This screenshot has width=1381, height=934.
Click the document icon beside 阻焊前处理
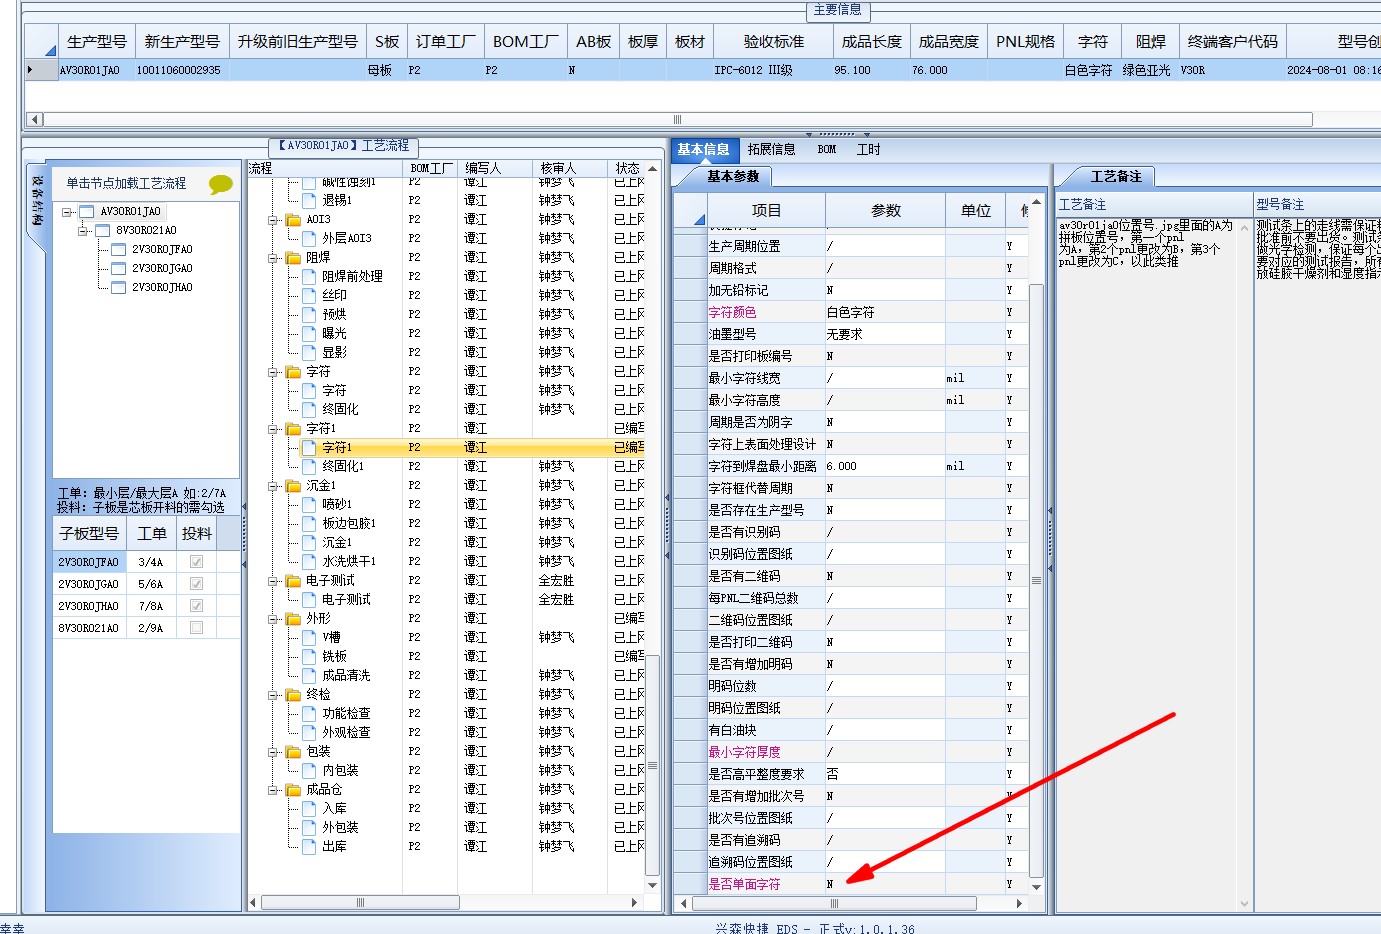tap(309, 277)
